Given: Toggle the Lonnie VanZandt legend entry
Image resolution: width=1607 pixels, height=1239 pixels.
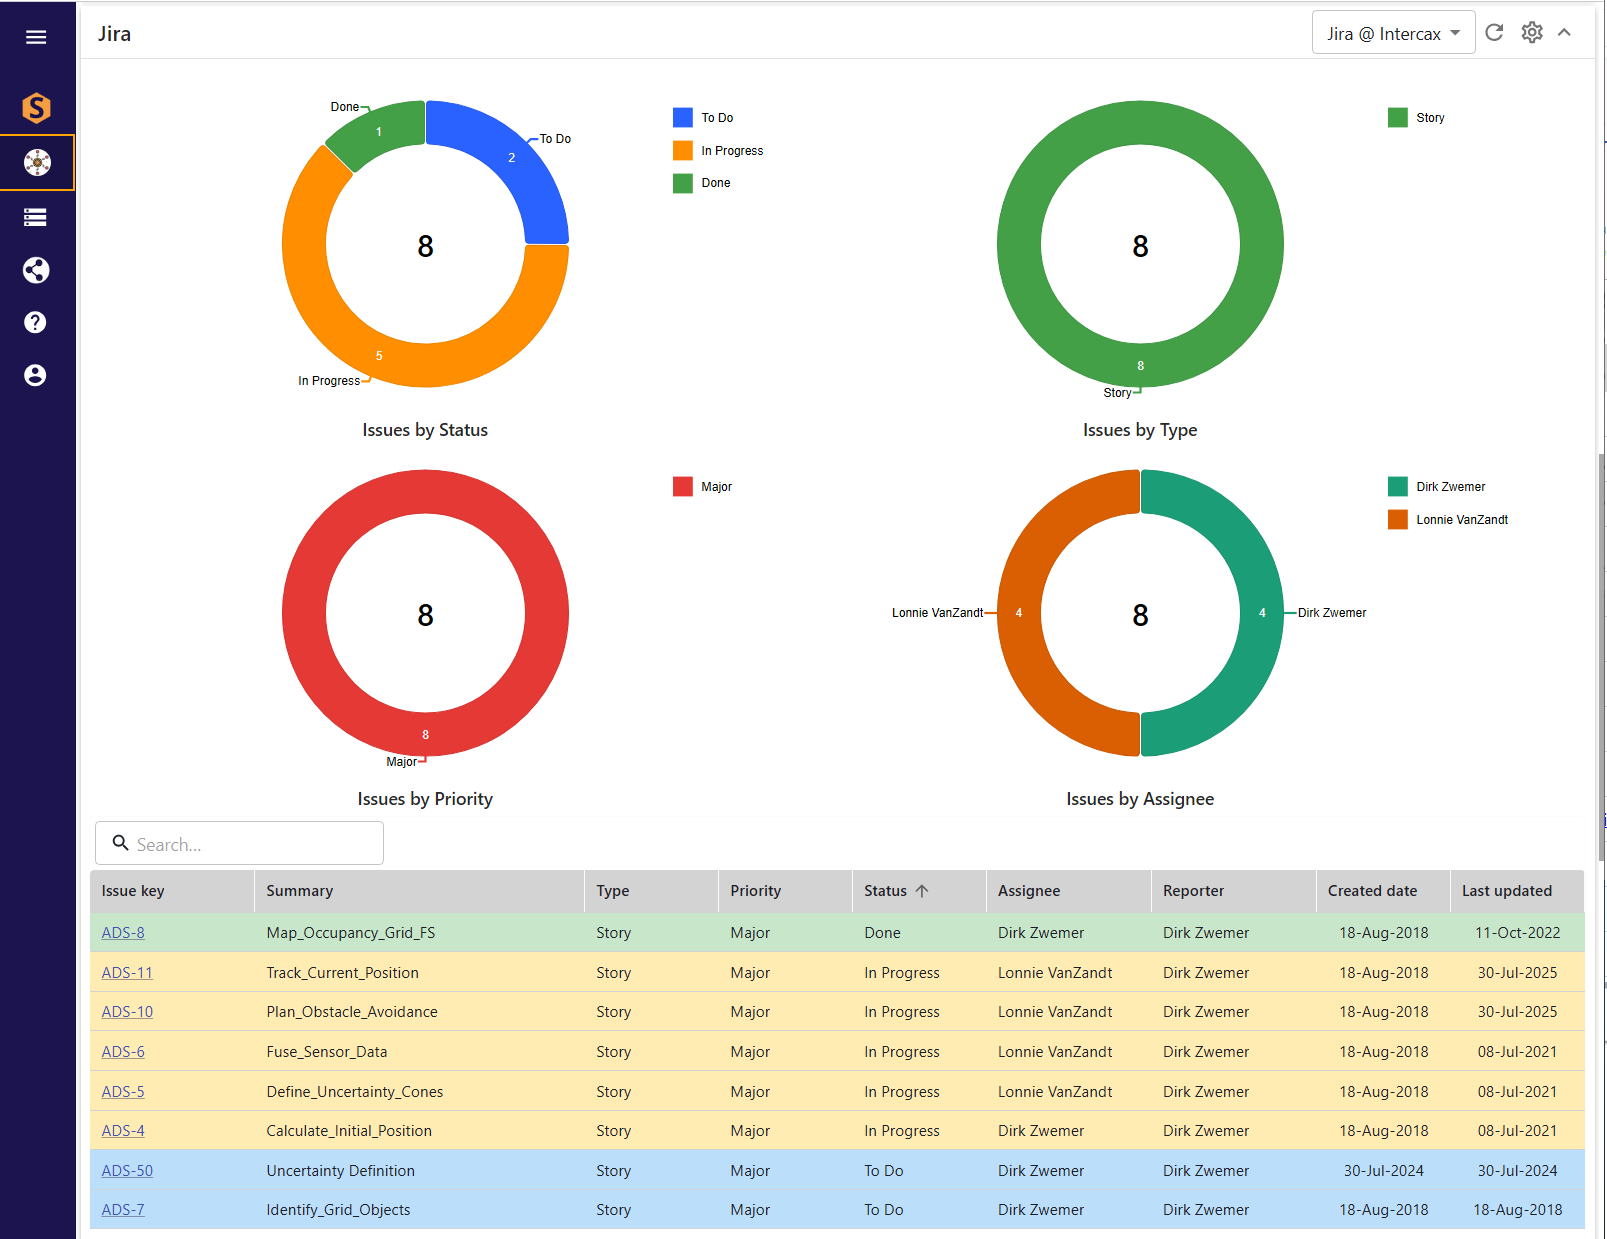Looking at the screenshot, I should pos(1448,520).
